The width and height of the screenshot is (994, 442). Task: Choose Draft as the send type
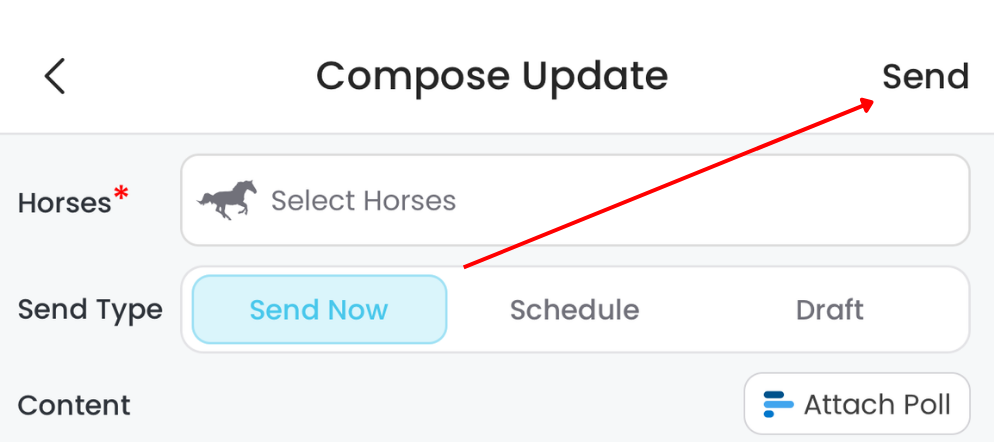tap(829, 310)
